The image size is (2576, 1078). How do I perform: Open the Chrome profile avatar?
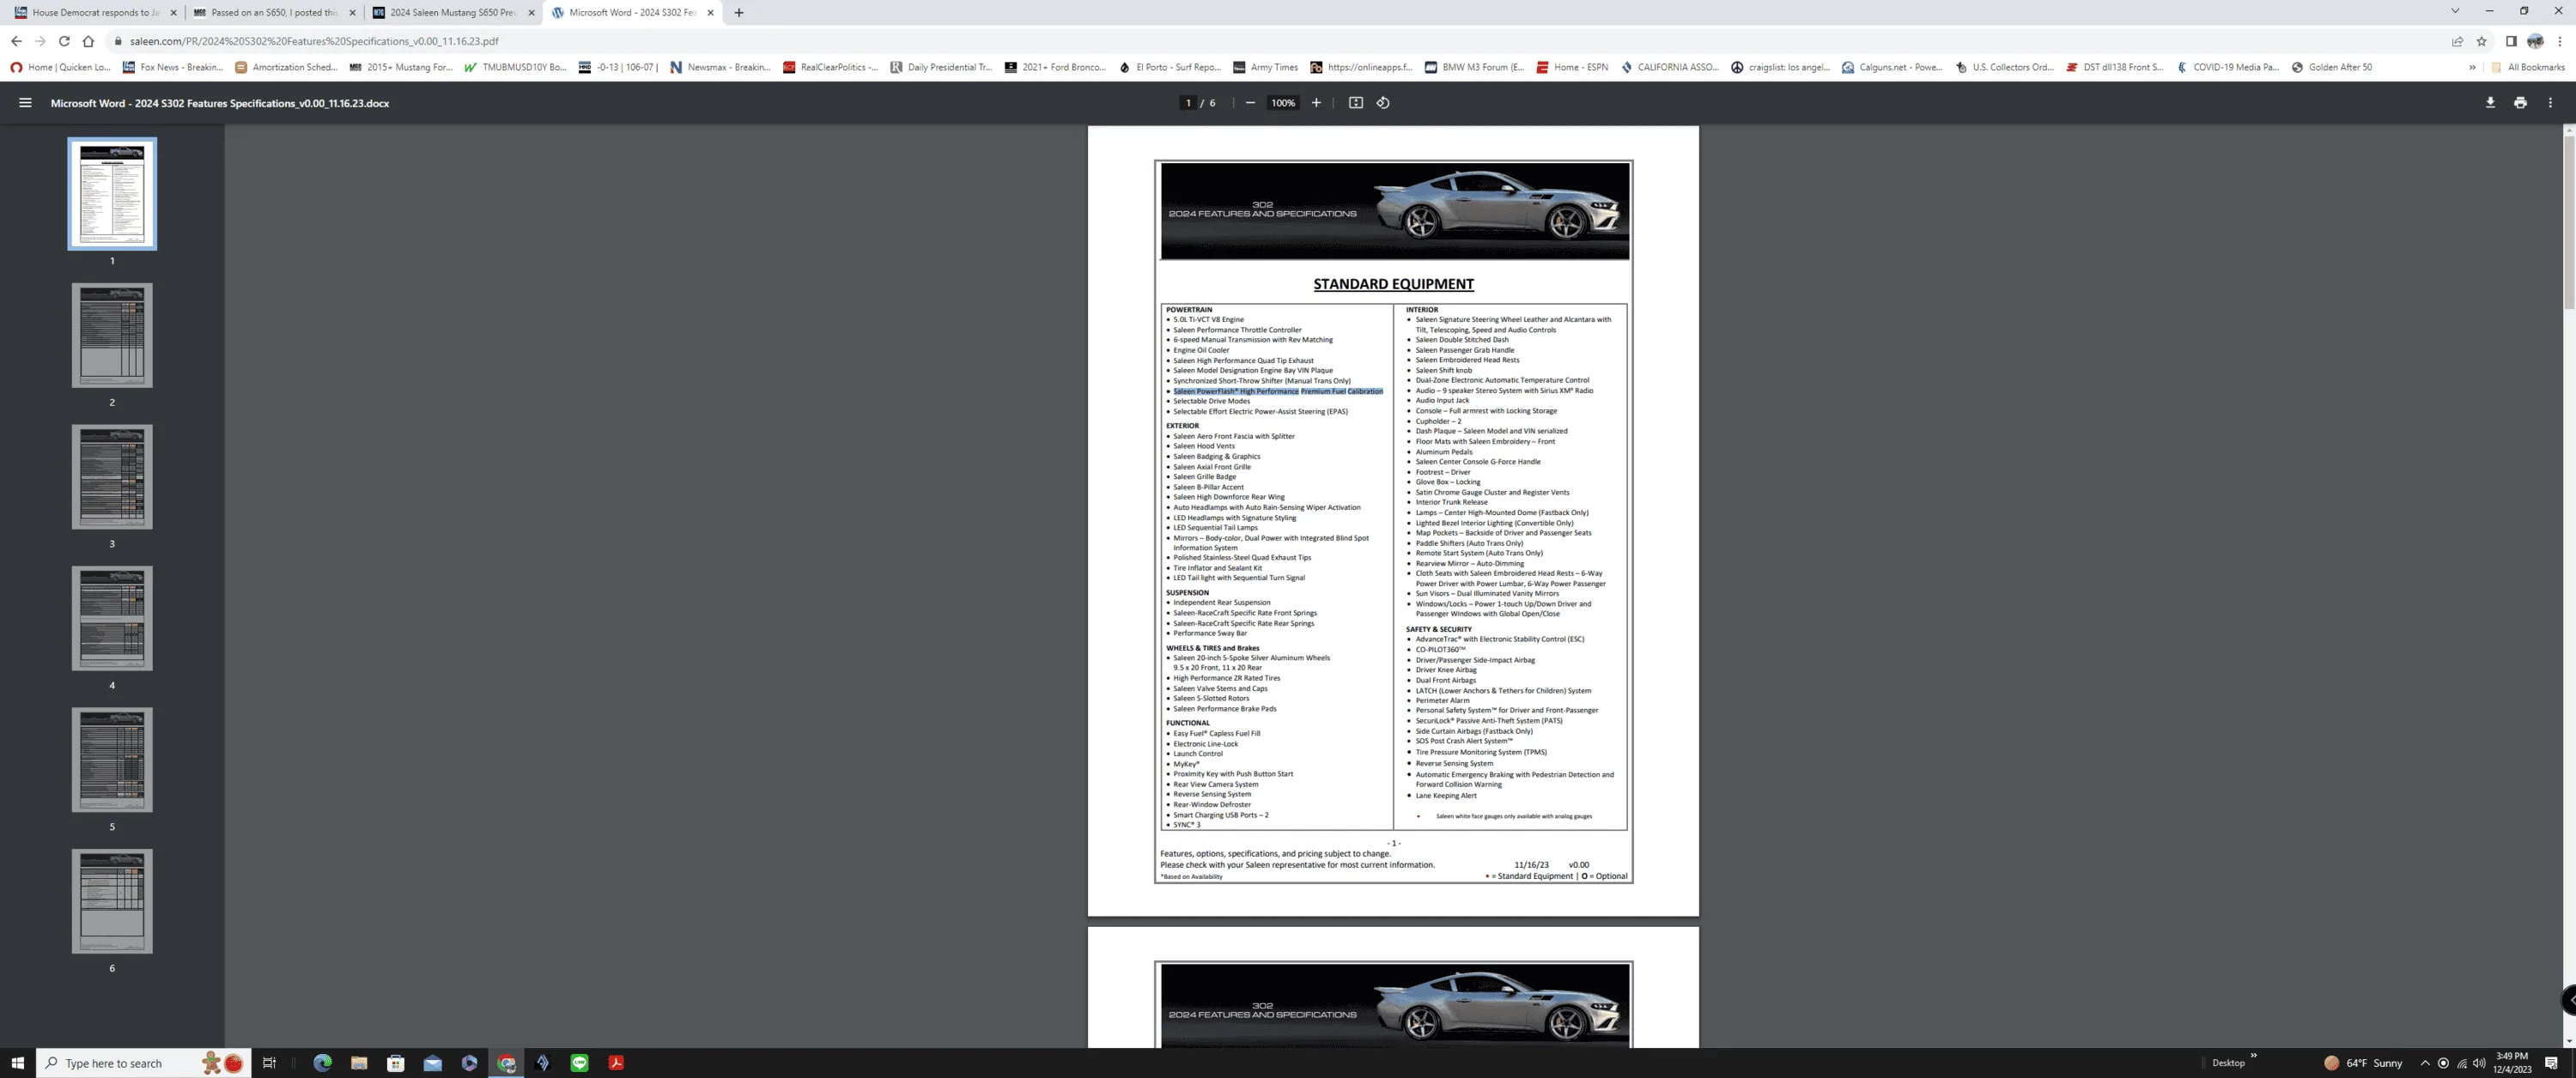point(2535,41)
